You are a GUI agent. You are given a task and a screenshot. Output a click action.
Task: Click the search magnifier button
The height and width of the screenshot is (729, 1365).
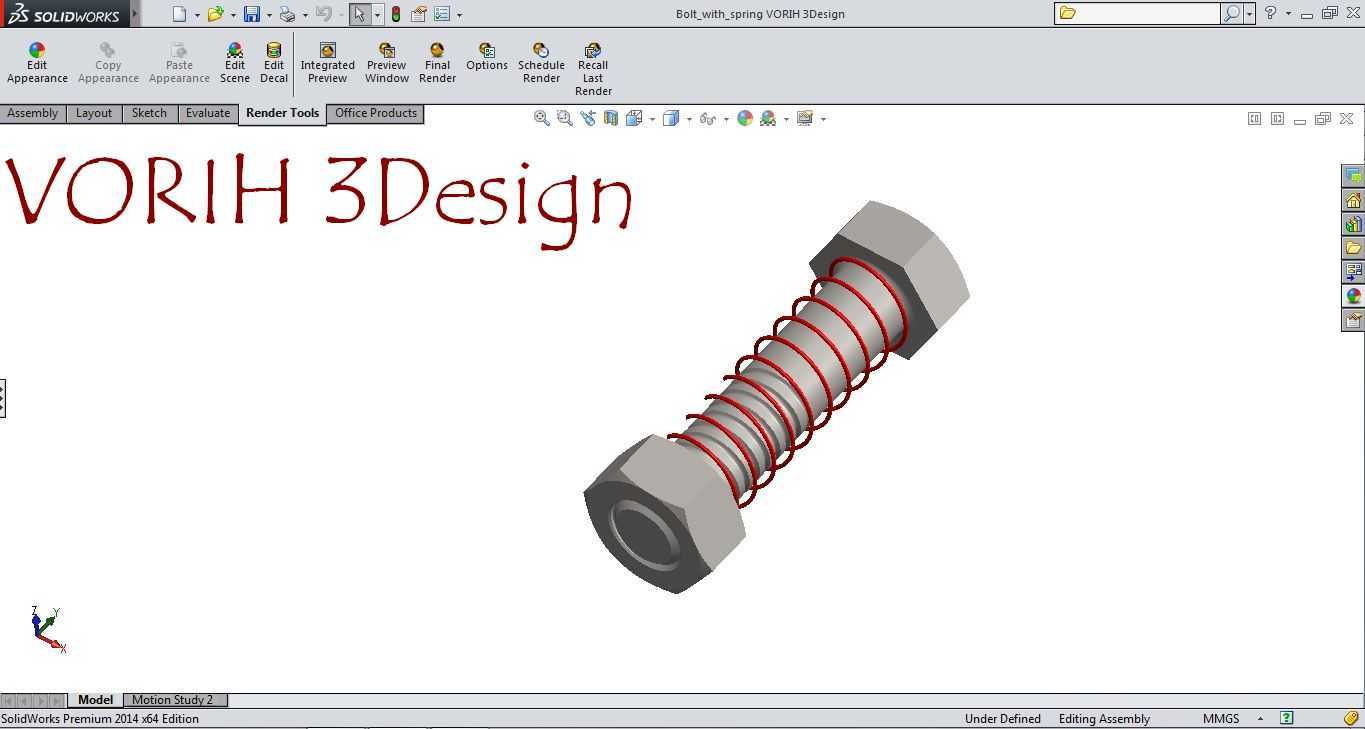click(x=1232, y=13)
